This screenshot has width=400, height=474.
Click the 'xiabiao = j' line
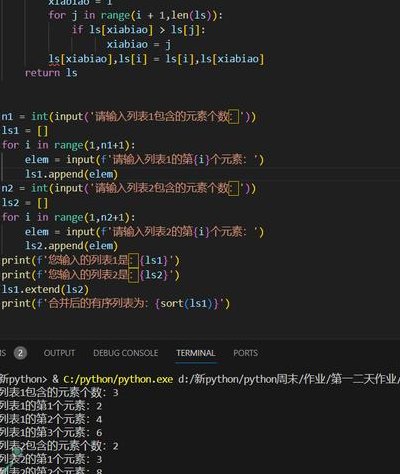point(139,44)
